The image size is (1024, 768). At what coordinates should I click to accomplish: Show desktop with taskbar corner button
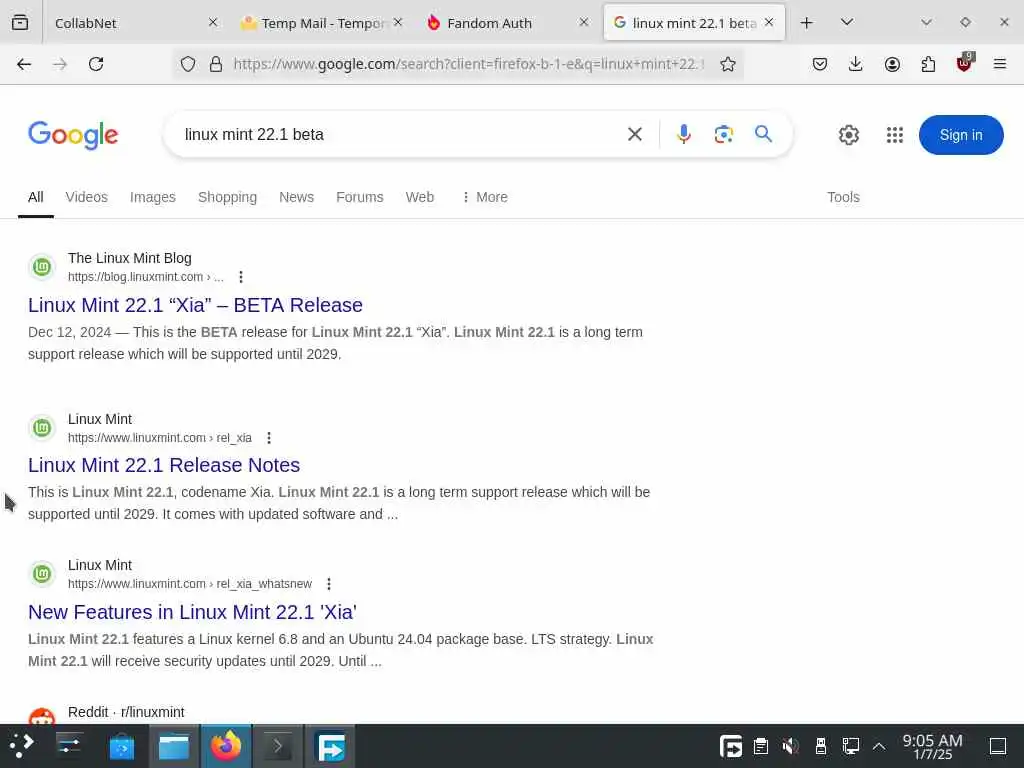click(998, 746)
